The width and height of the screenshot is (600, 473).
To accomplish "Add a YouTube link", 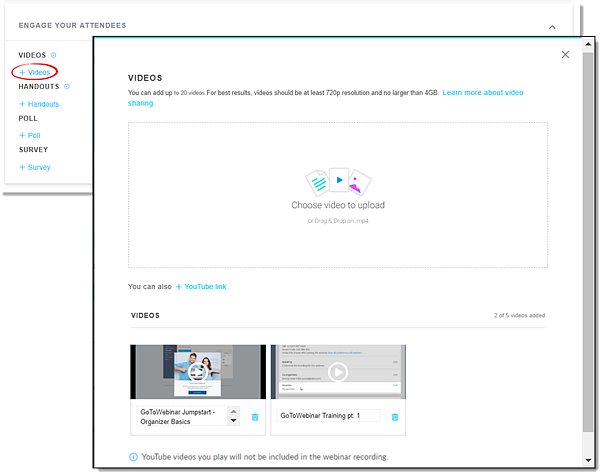I will (x=201, y=287).
